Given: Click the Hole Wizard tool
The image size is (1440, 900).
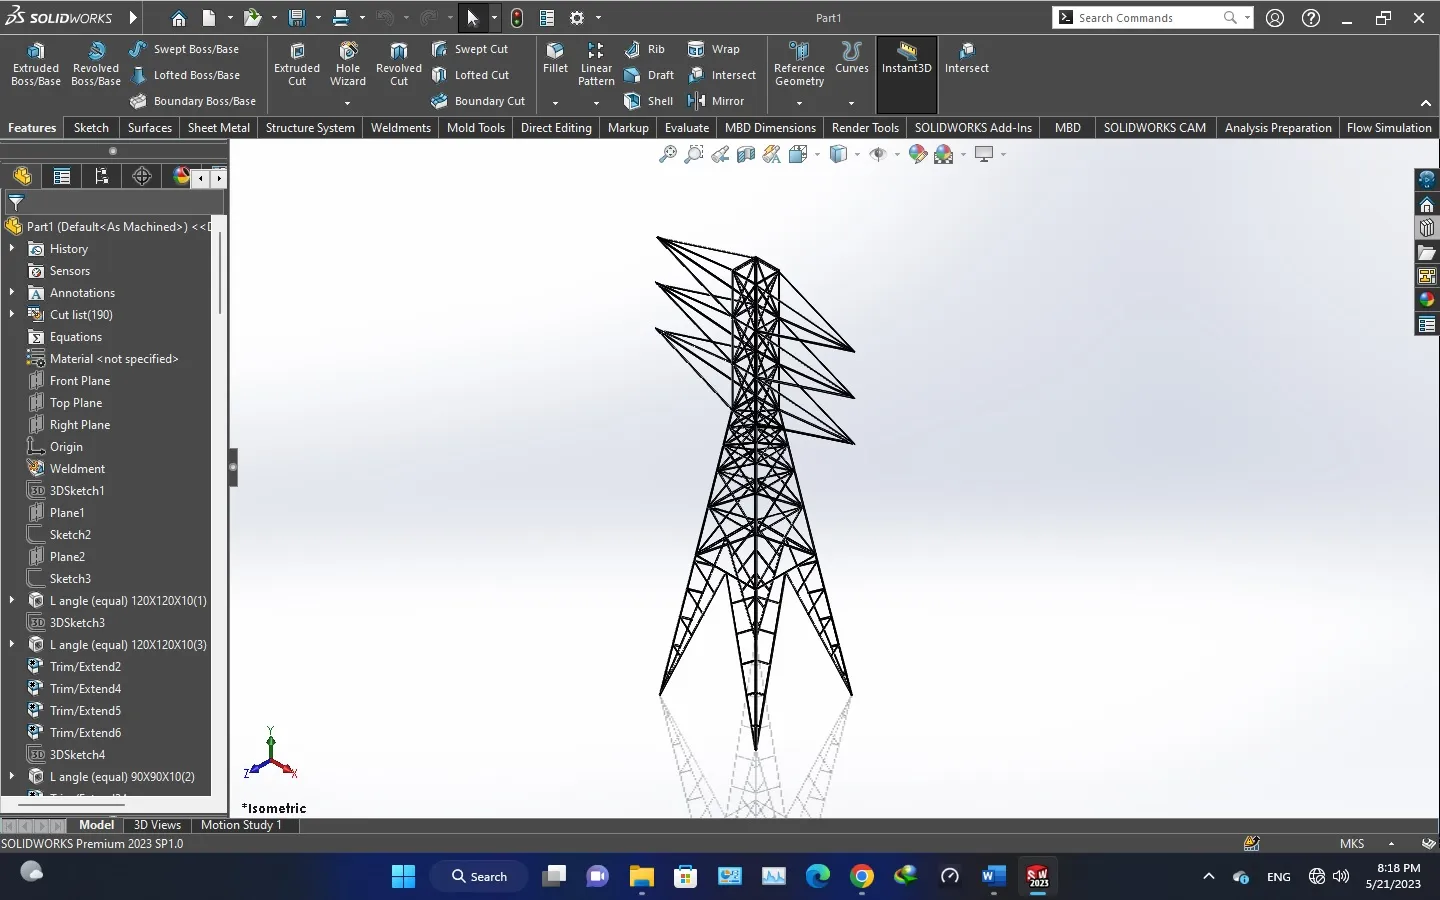Looking at the screenshot, I should 347,64.
